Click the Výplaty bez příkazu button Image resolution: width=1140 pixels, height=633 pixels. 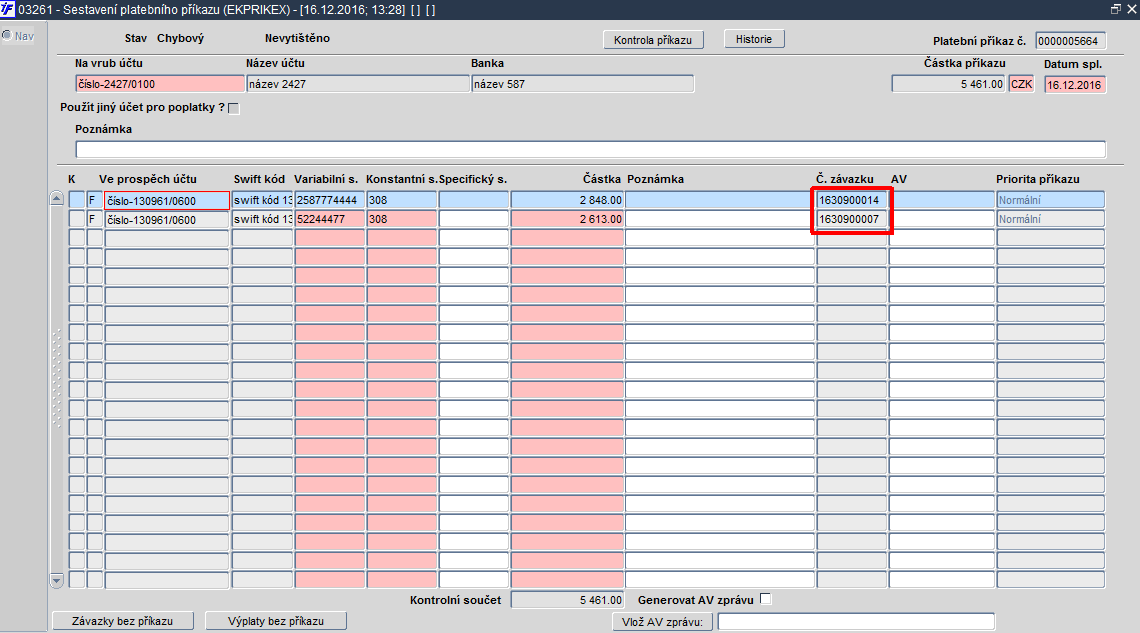(276, 621)
